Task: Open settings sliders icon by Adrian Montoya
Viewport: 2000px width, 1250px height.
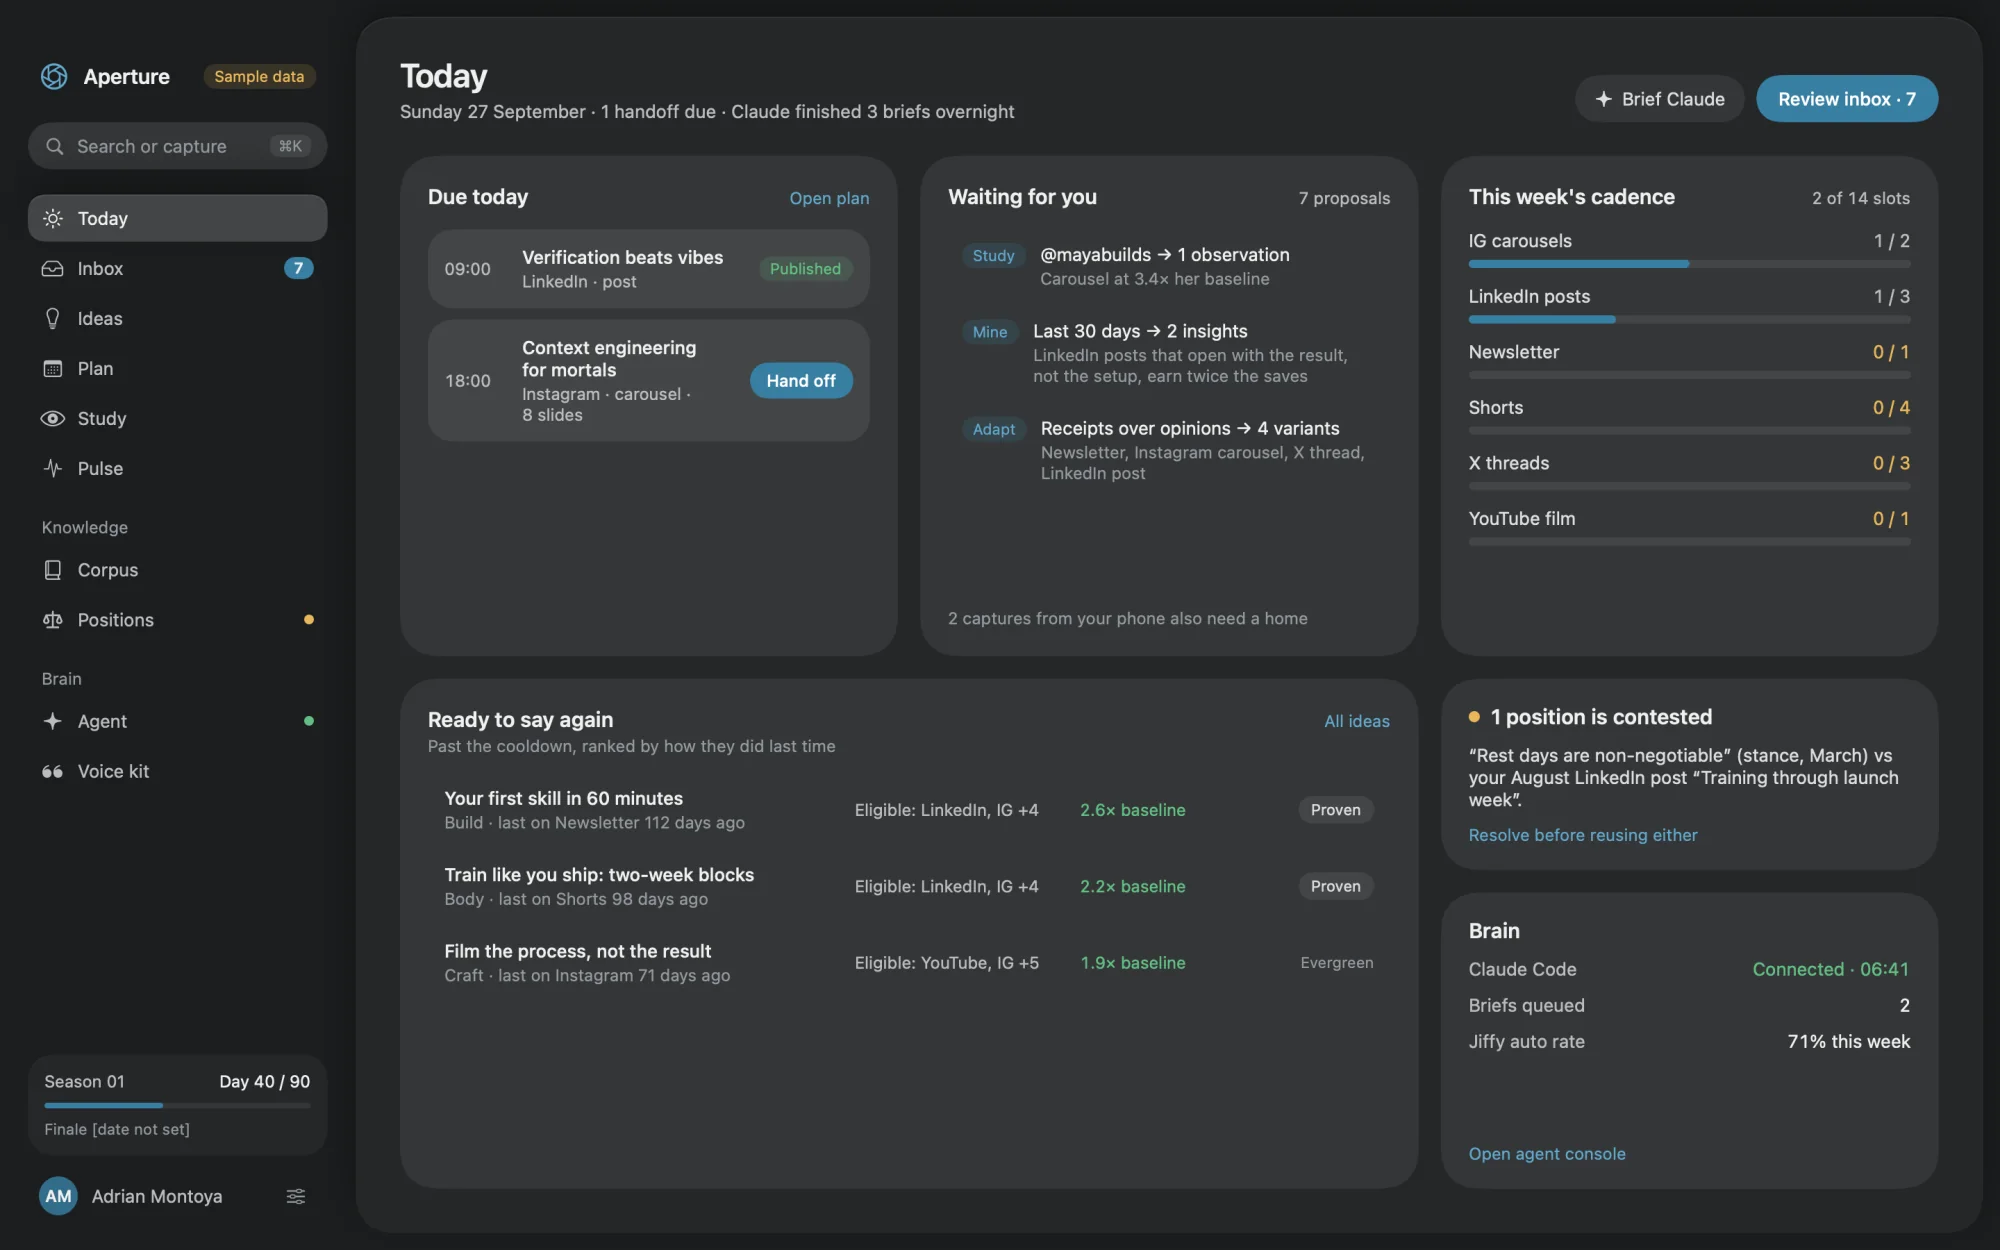Action: [296, 1196]
